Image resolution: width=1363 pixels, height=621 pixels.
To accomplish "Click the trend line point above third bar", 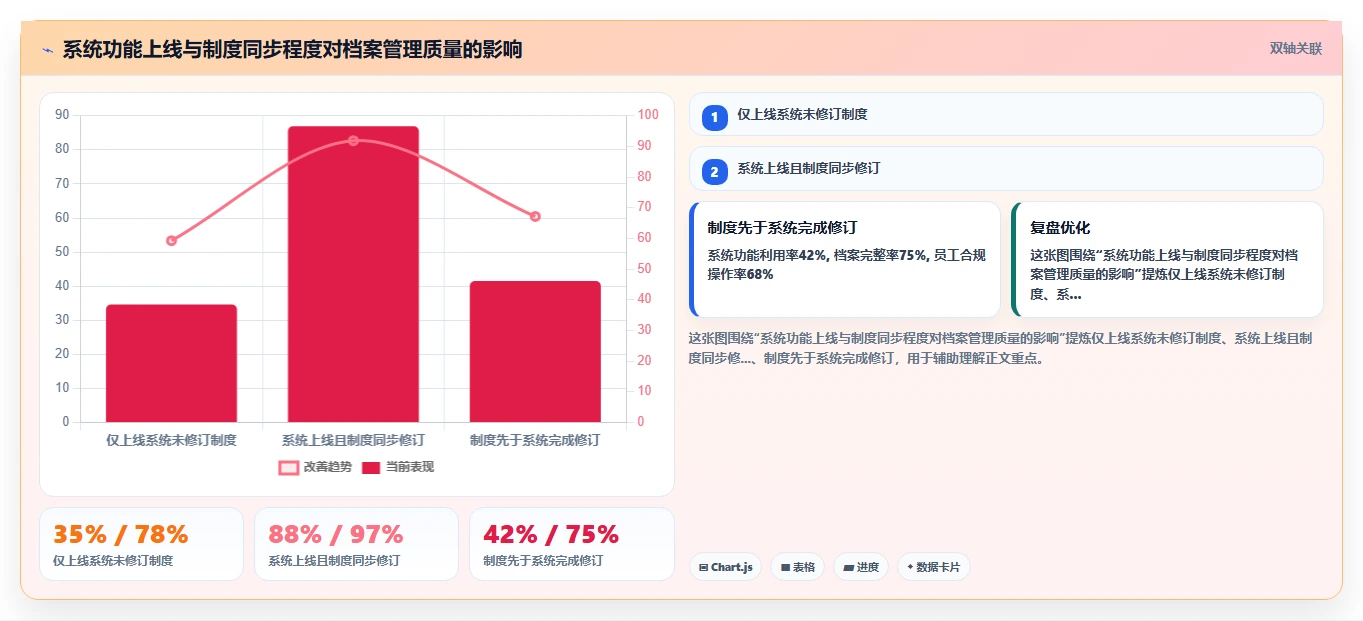I will (535, 216).
